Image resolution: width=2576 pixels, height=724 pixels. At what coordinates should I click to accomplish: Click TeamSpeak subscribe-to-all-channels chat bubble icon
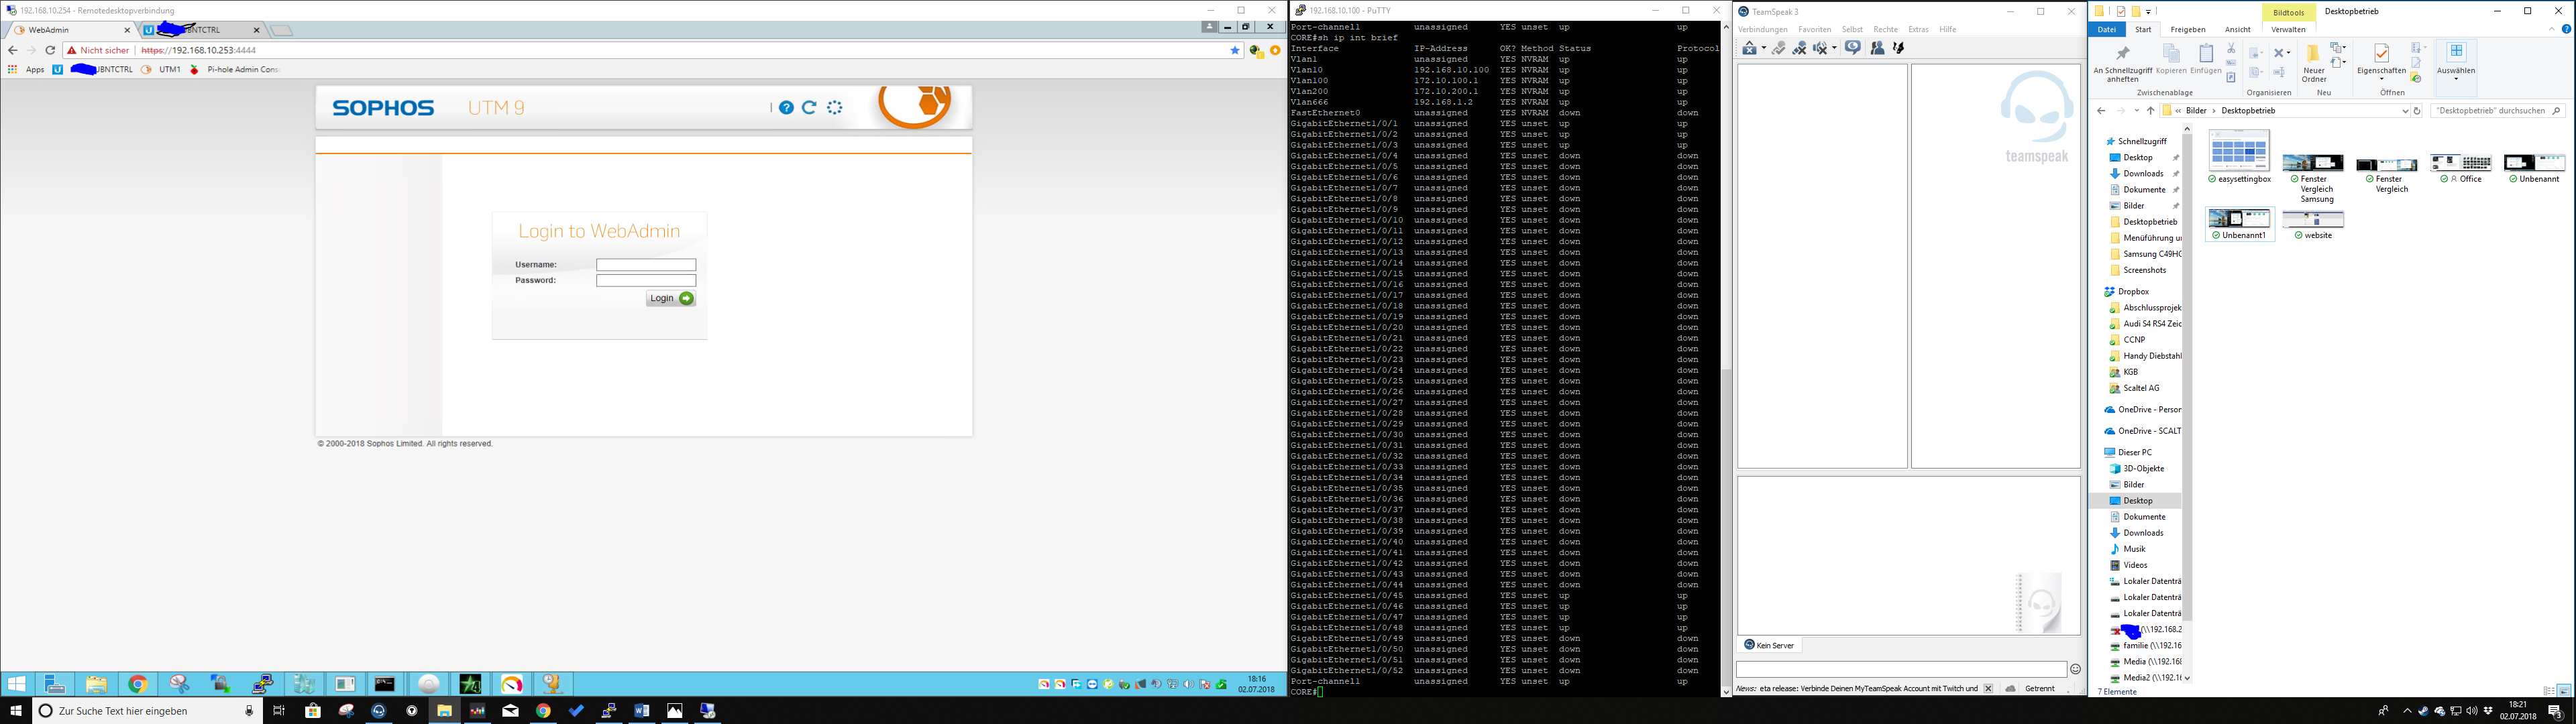click(x=1853, y=48)
